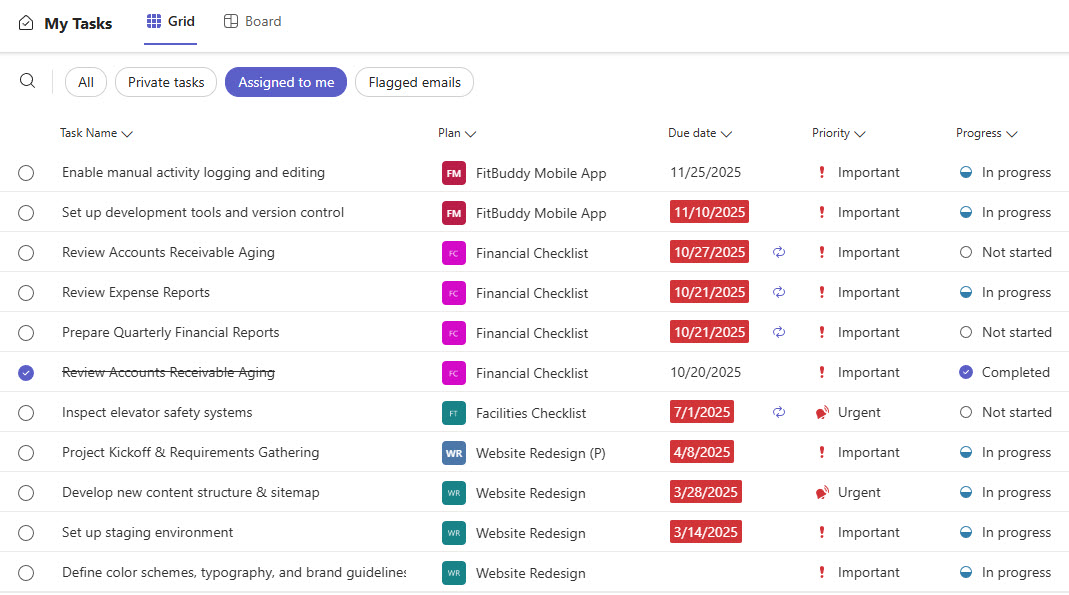Click overdue 3/28/2025 due date badge
This screenshot has height=595, width=1069.
pos(706,492)
